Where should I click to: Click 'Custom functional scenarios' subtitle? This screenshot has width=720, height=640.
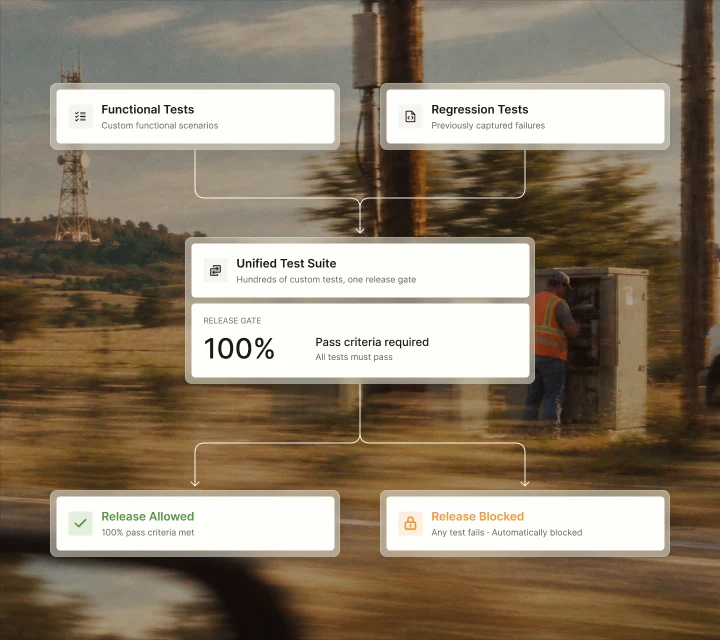[159, 125]
